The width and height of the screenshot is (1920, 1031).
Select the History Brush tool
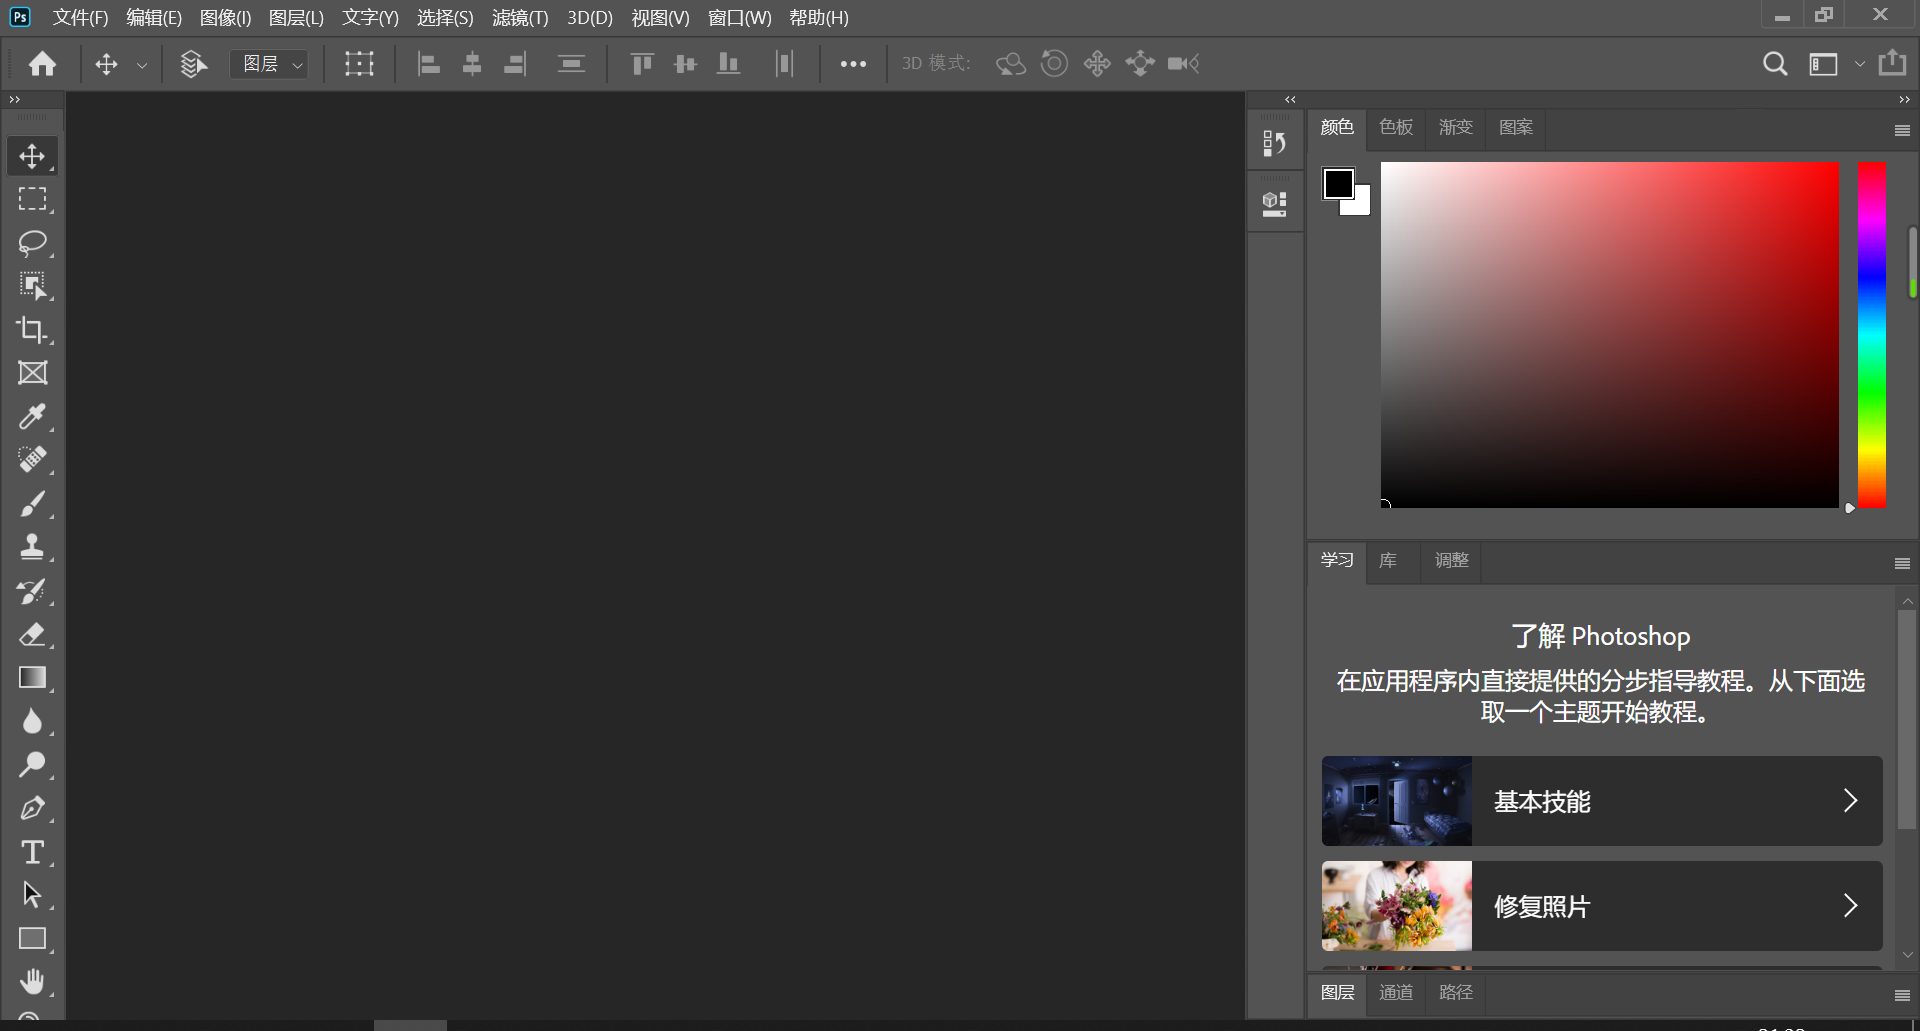[x=32, y=591]
